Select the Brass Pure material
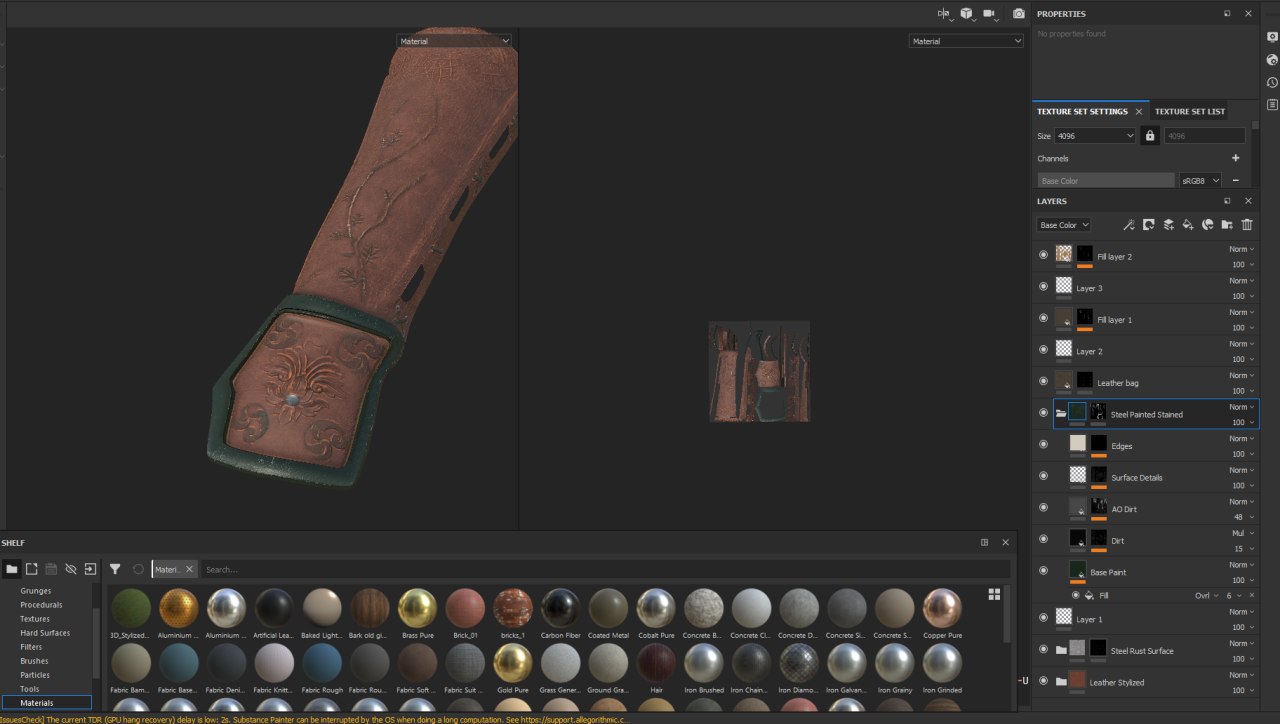Screen dimensions: 1280x724 point(417,612)
